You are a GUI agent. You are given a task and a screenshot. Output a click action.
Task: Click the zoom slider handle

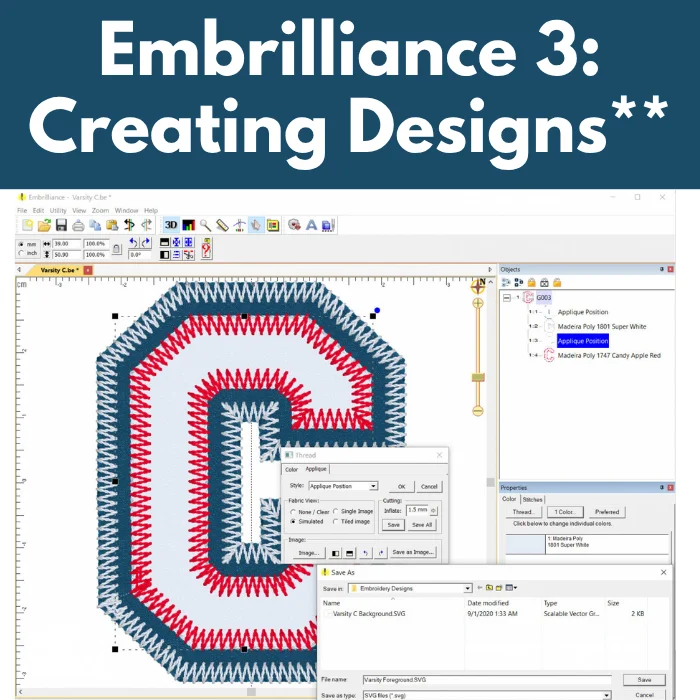478,378
